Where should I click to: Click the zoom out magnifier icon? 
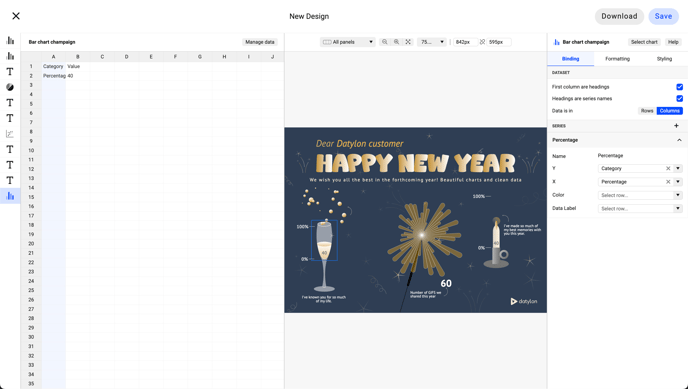(384, 42)
